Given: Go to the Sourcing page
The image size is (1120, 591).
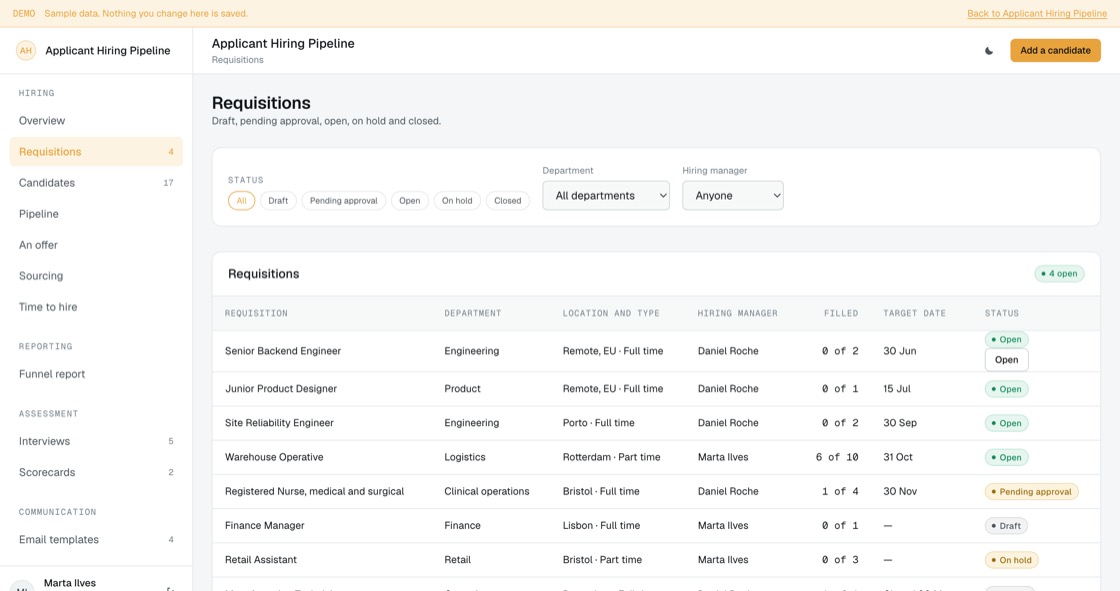Looking at the screenshot, I should 96,276.
